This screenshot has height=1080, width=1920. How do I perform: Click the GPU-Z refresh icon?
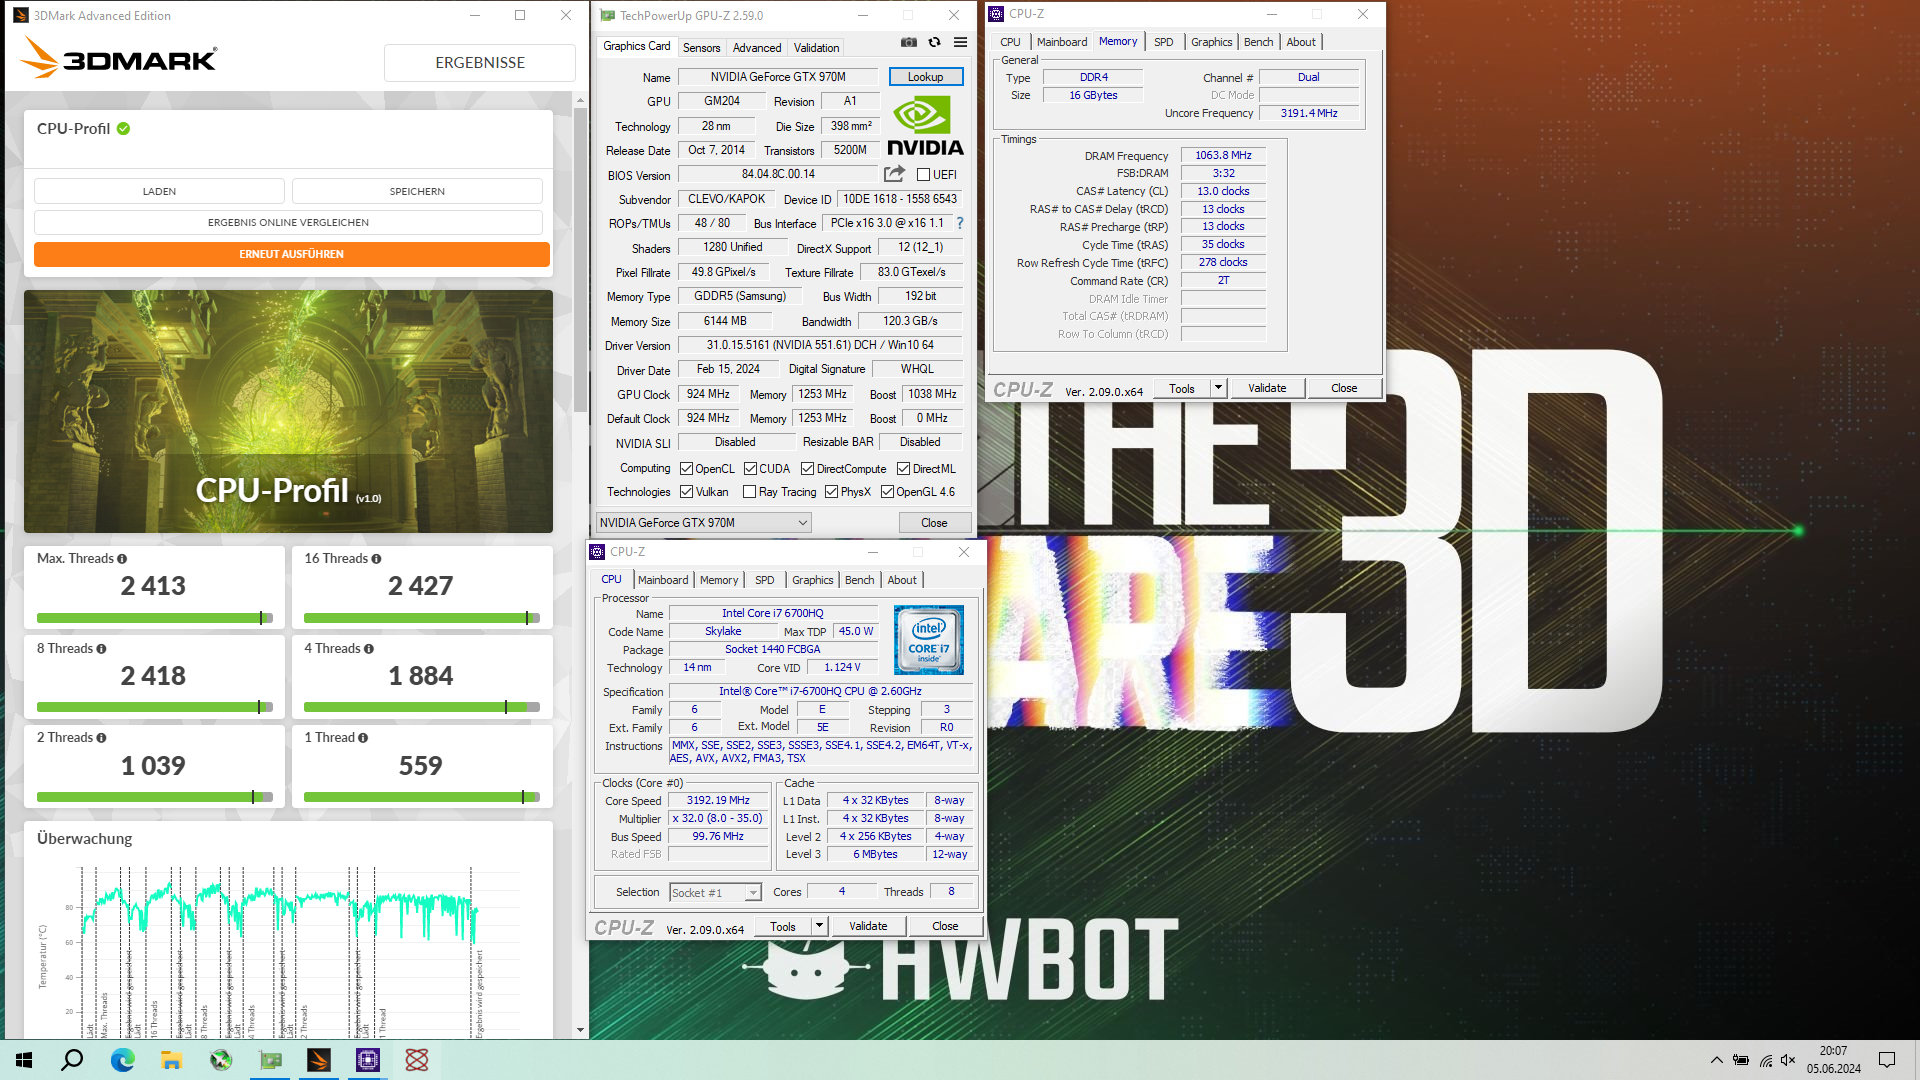point(934,42)
